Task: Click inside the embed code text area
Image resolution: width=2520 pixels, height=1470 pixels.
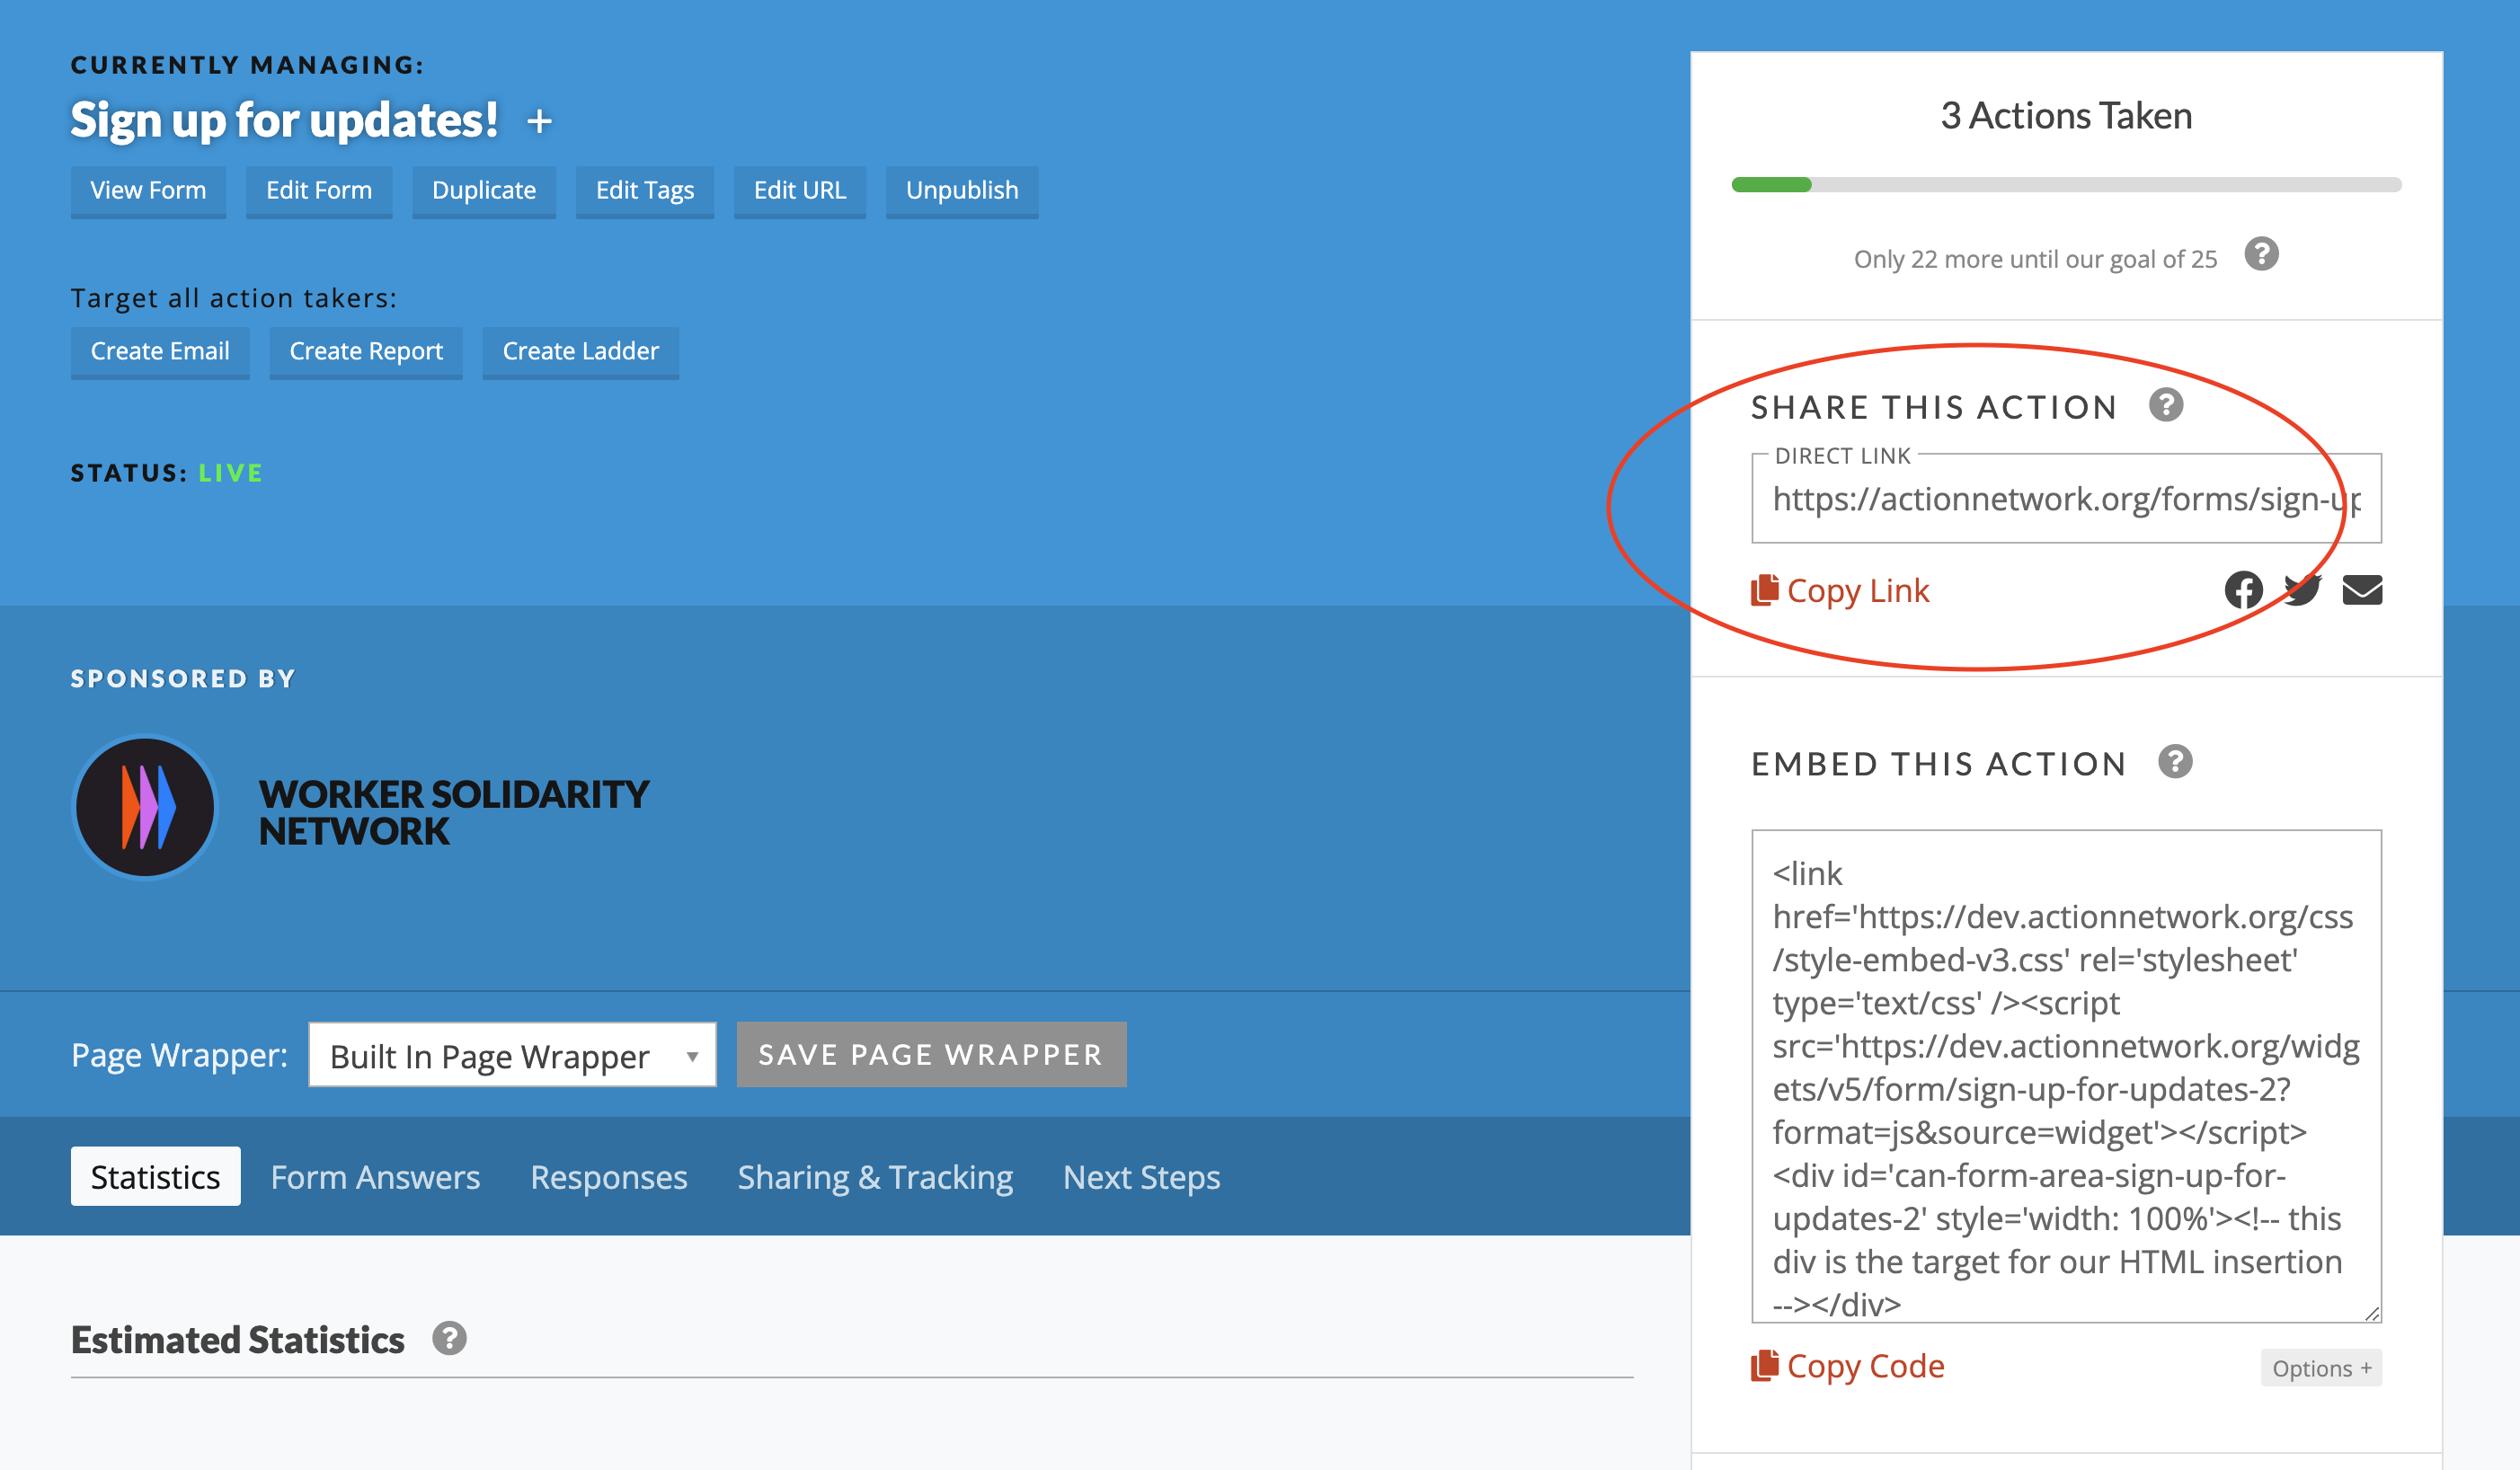Action: [x=2066, y=1076]
